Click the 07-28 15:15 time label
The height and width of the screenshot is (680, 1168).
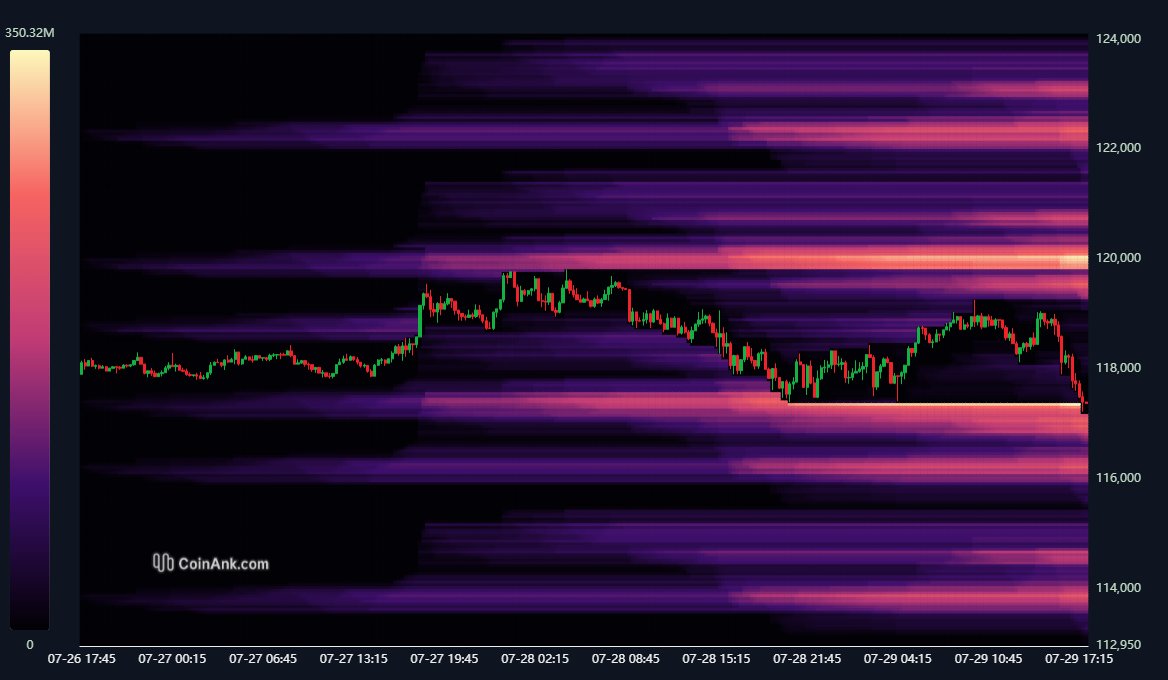pos(717,659)
